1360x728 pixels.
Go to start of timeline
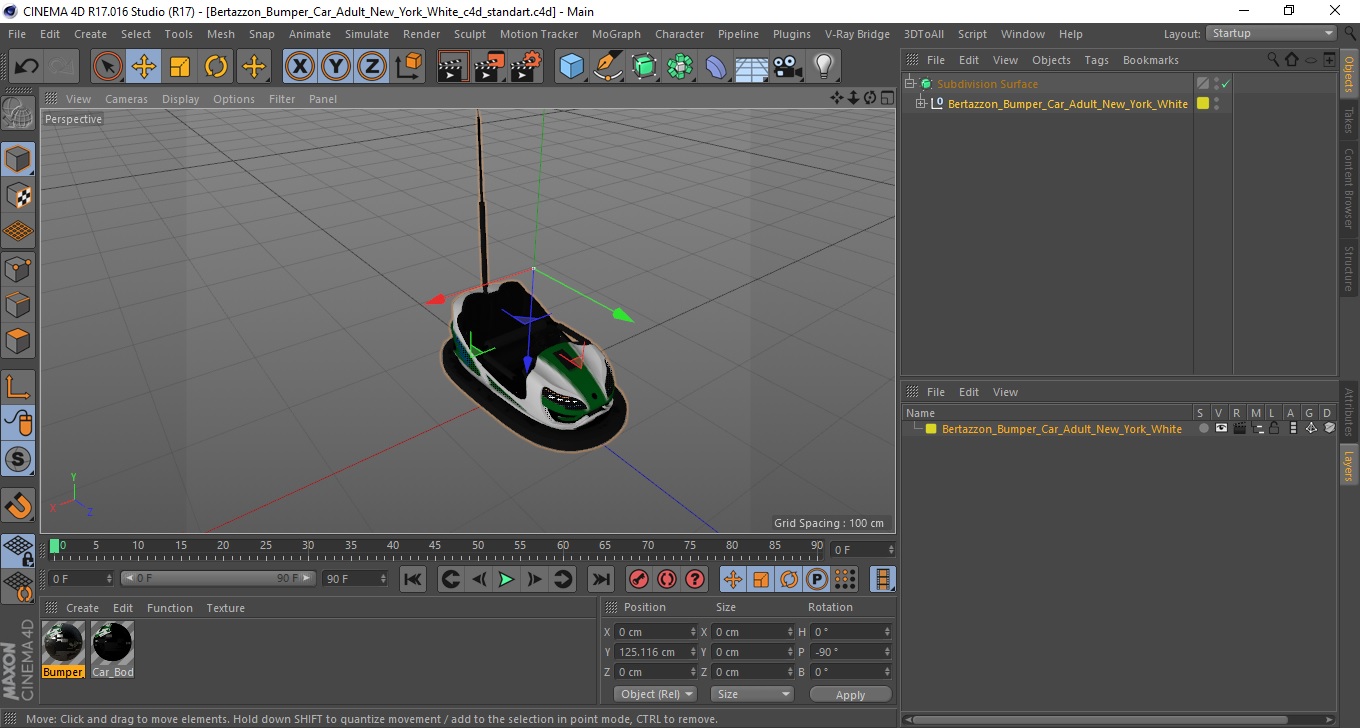pyautogui.click(x=412, y=579)
